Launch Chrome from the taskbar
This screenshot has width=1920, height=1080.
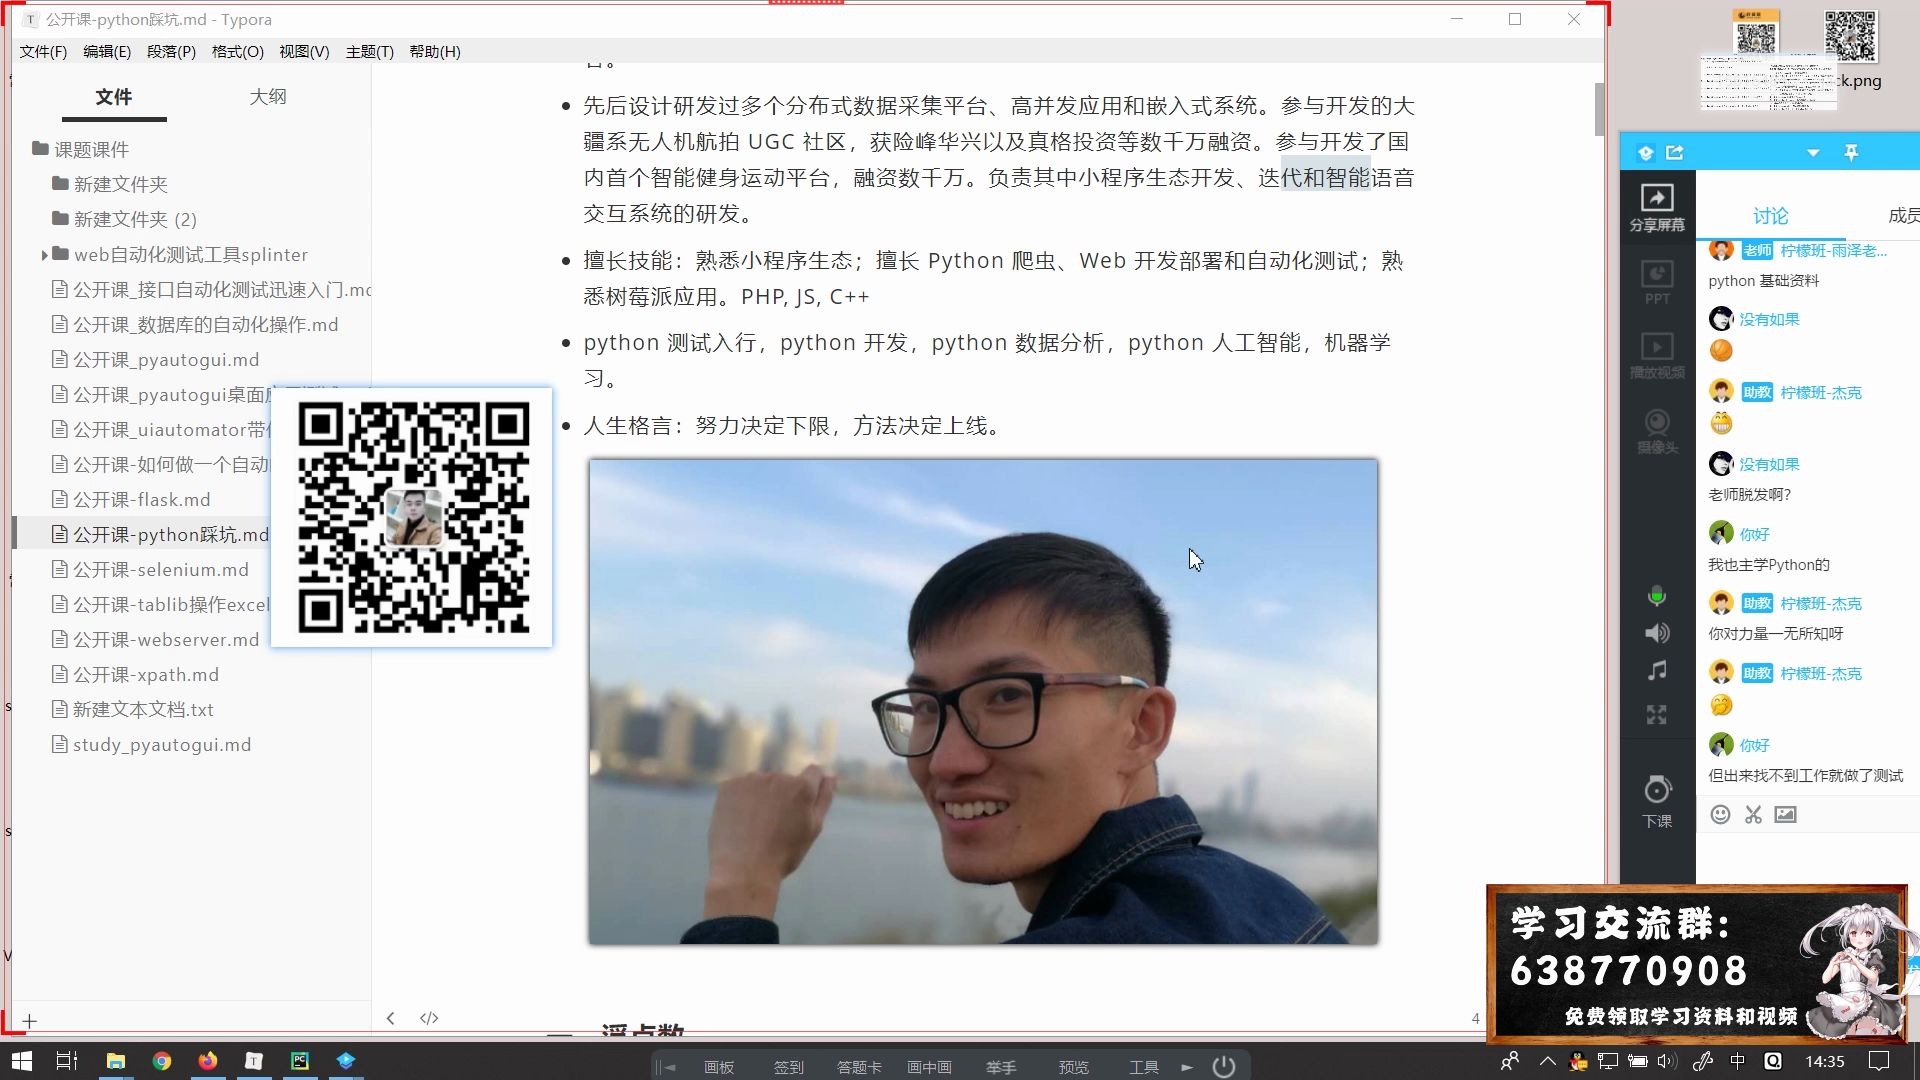click(x=162, y=1061)
